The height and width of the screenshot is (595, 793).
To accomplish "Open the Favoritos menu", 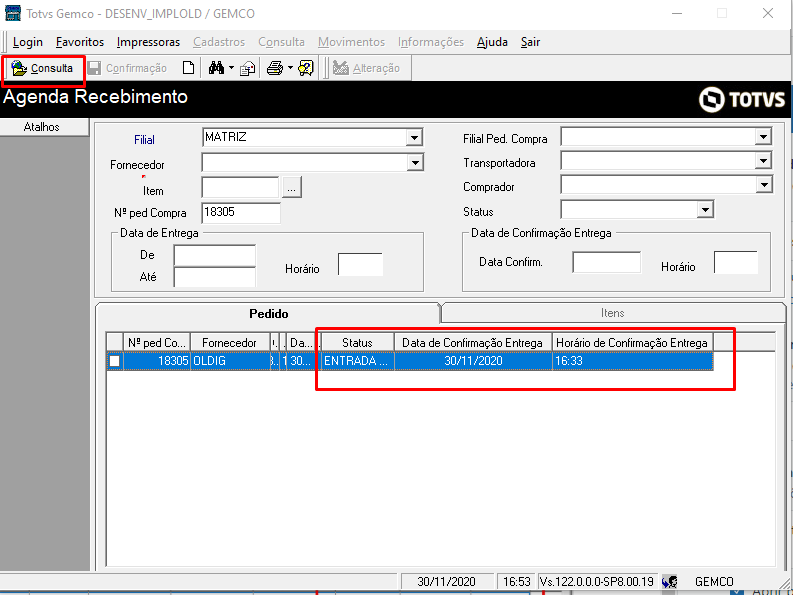I will click(80, 42).
